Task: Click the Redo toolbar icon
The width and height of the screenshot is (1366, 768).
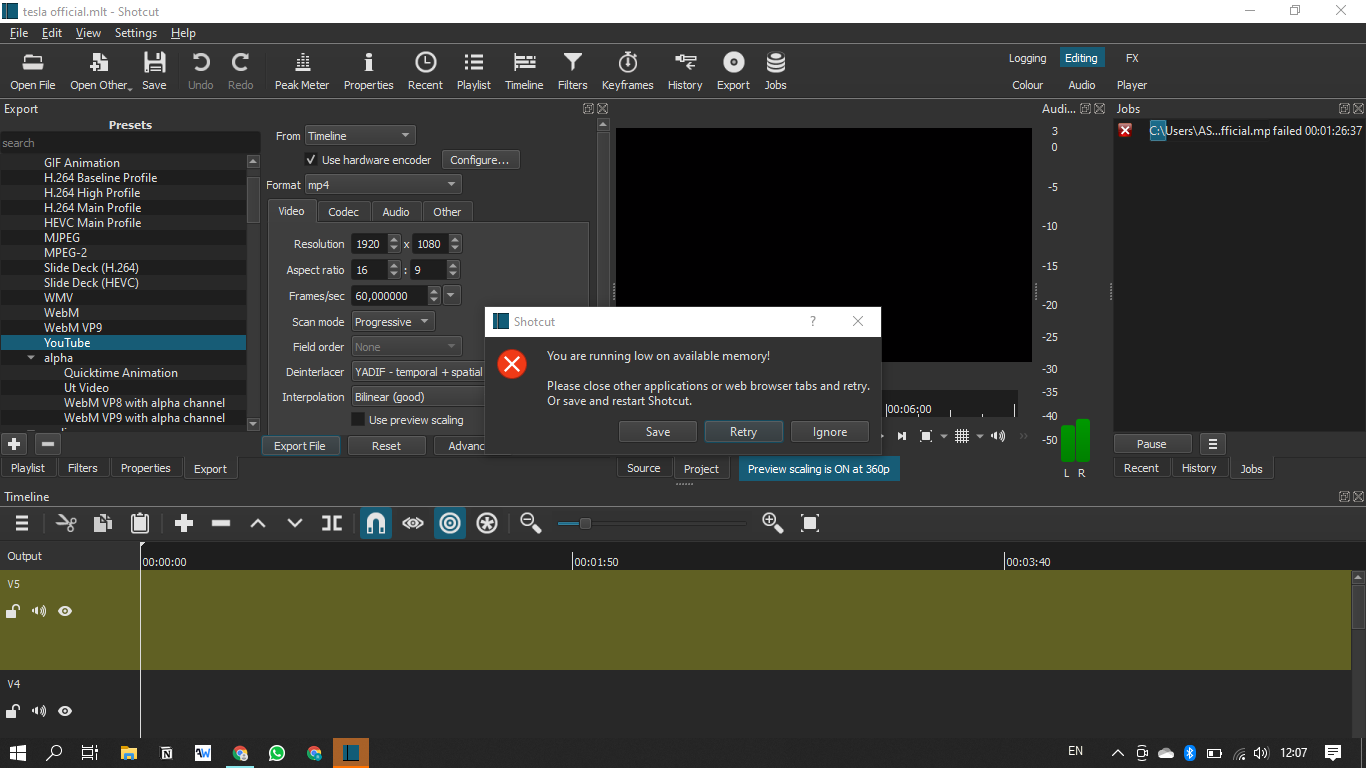Action: point(241,72)
